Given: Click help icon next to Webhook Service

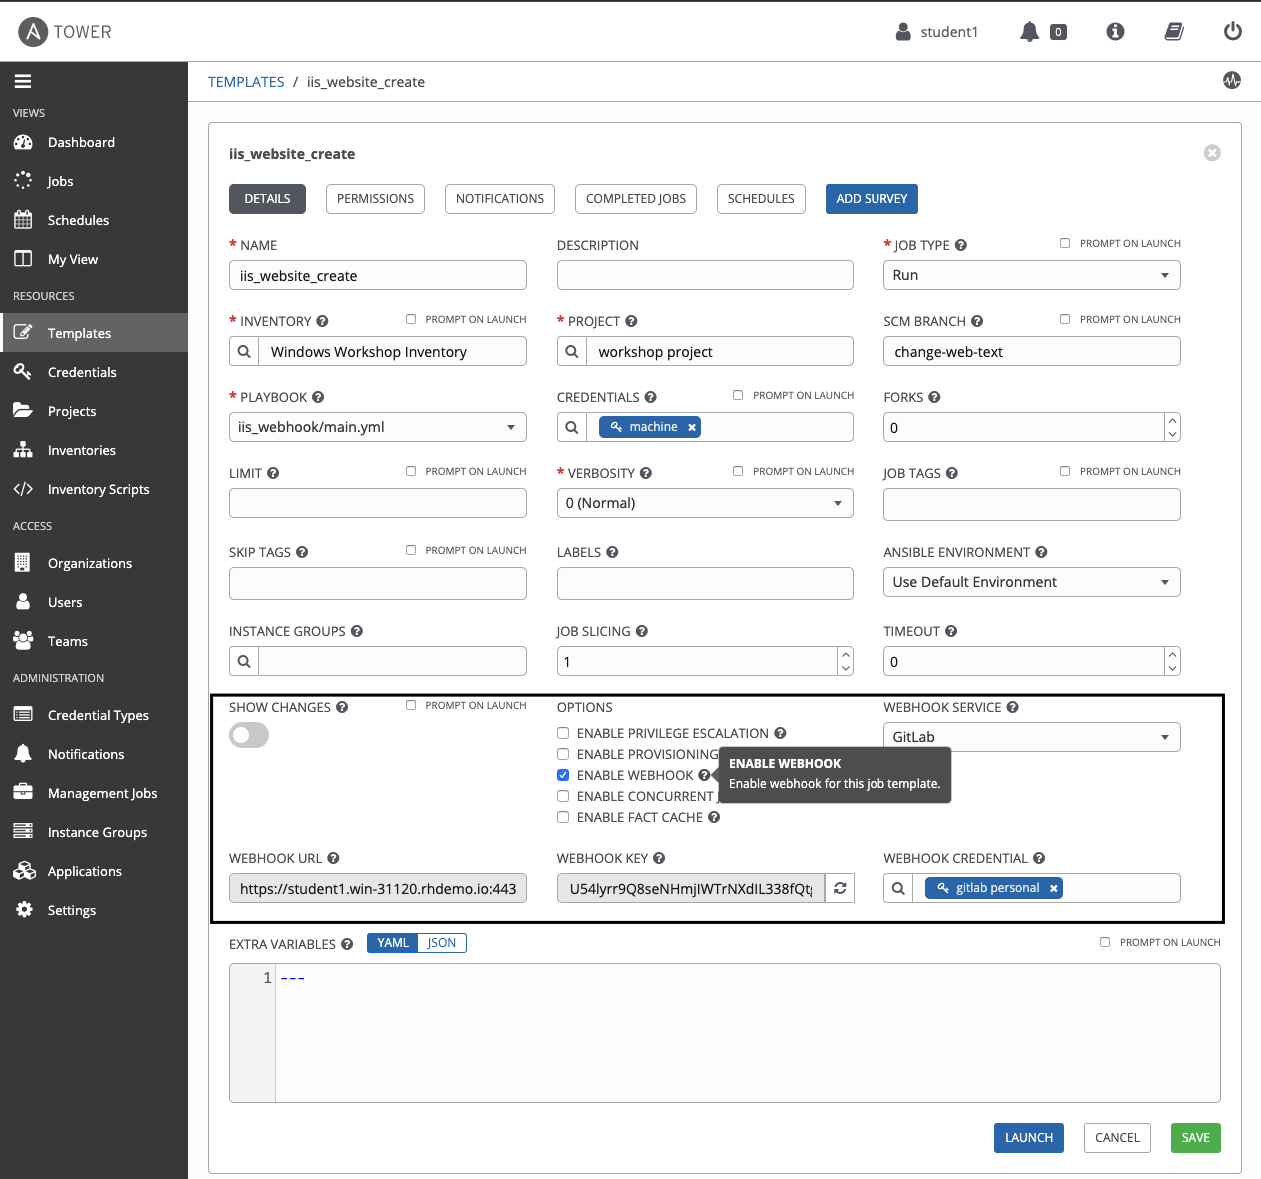Looking at the screenshot, I should click(x=1012, y=707).
